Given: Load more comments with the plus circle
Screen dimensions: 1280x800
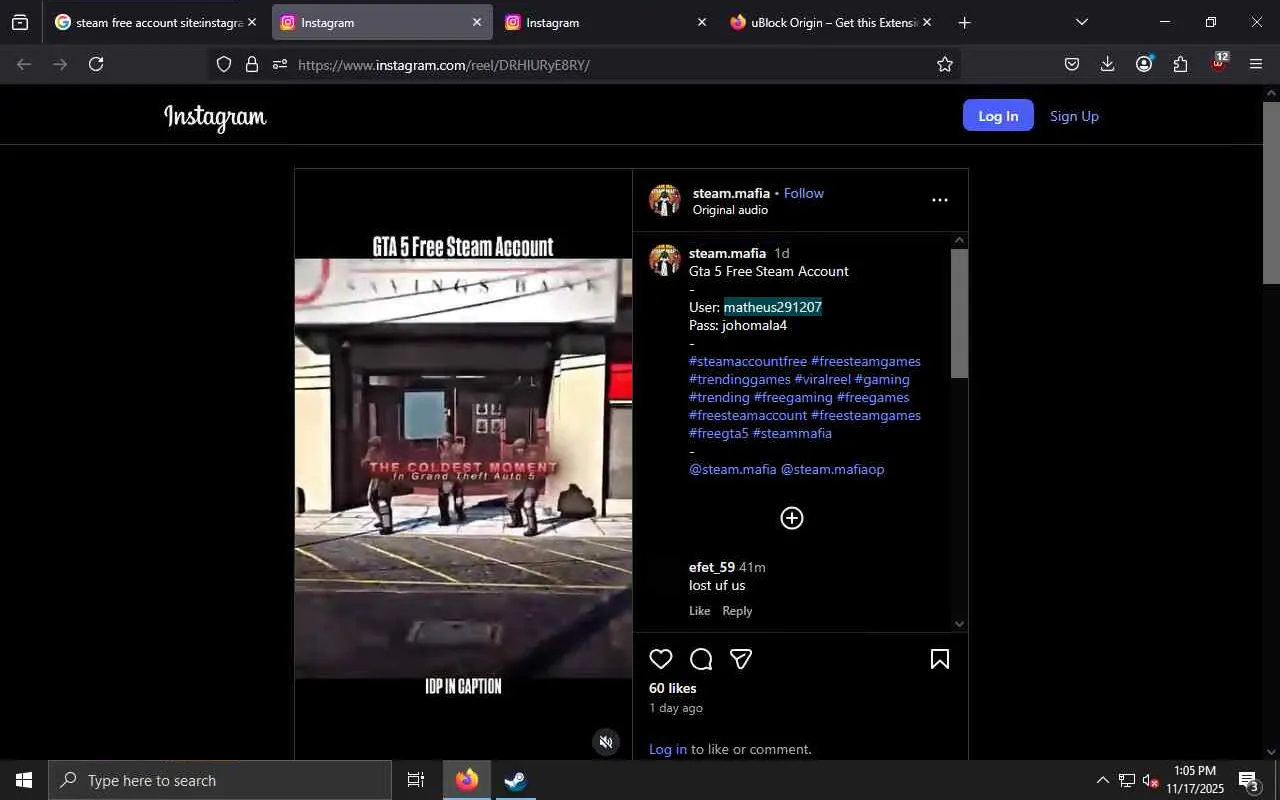Looking at the screenshot, I should 792,518.
